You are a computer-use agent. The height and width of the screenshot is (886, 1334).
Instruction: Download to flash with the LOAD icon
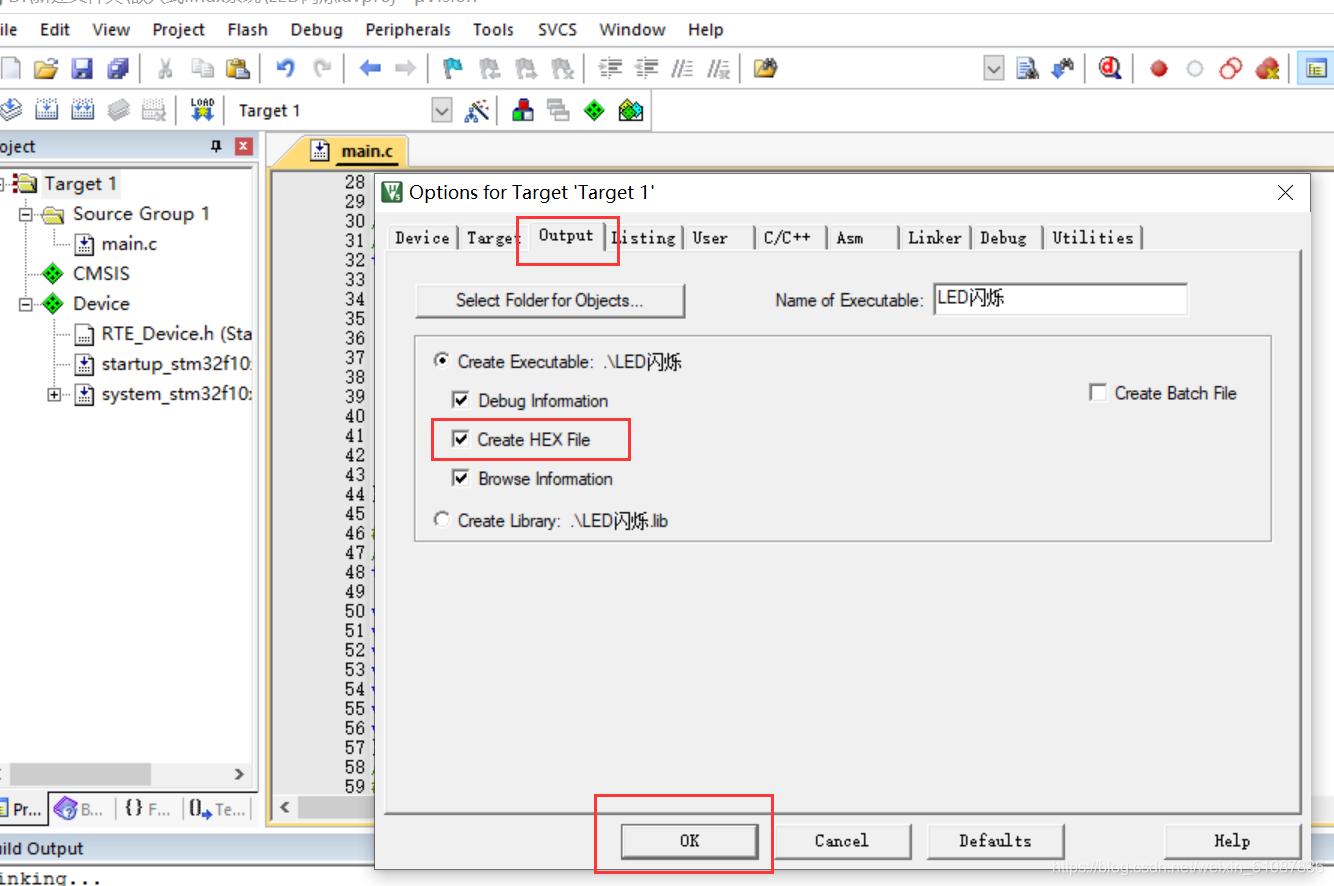tap(202, 110)
